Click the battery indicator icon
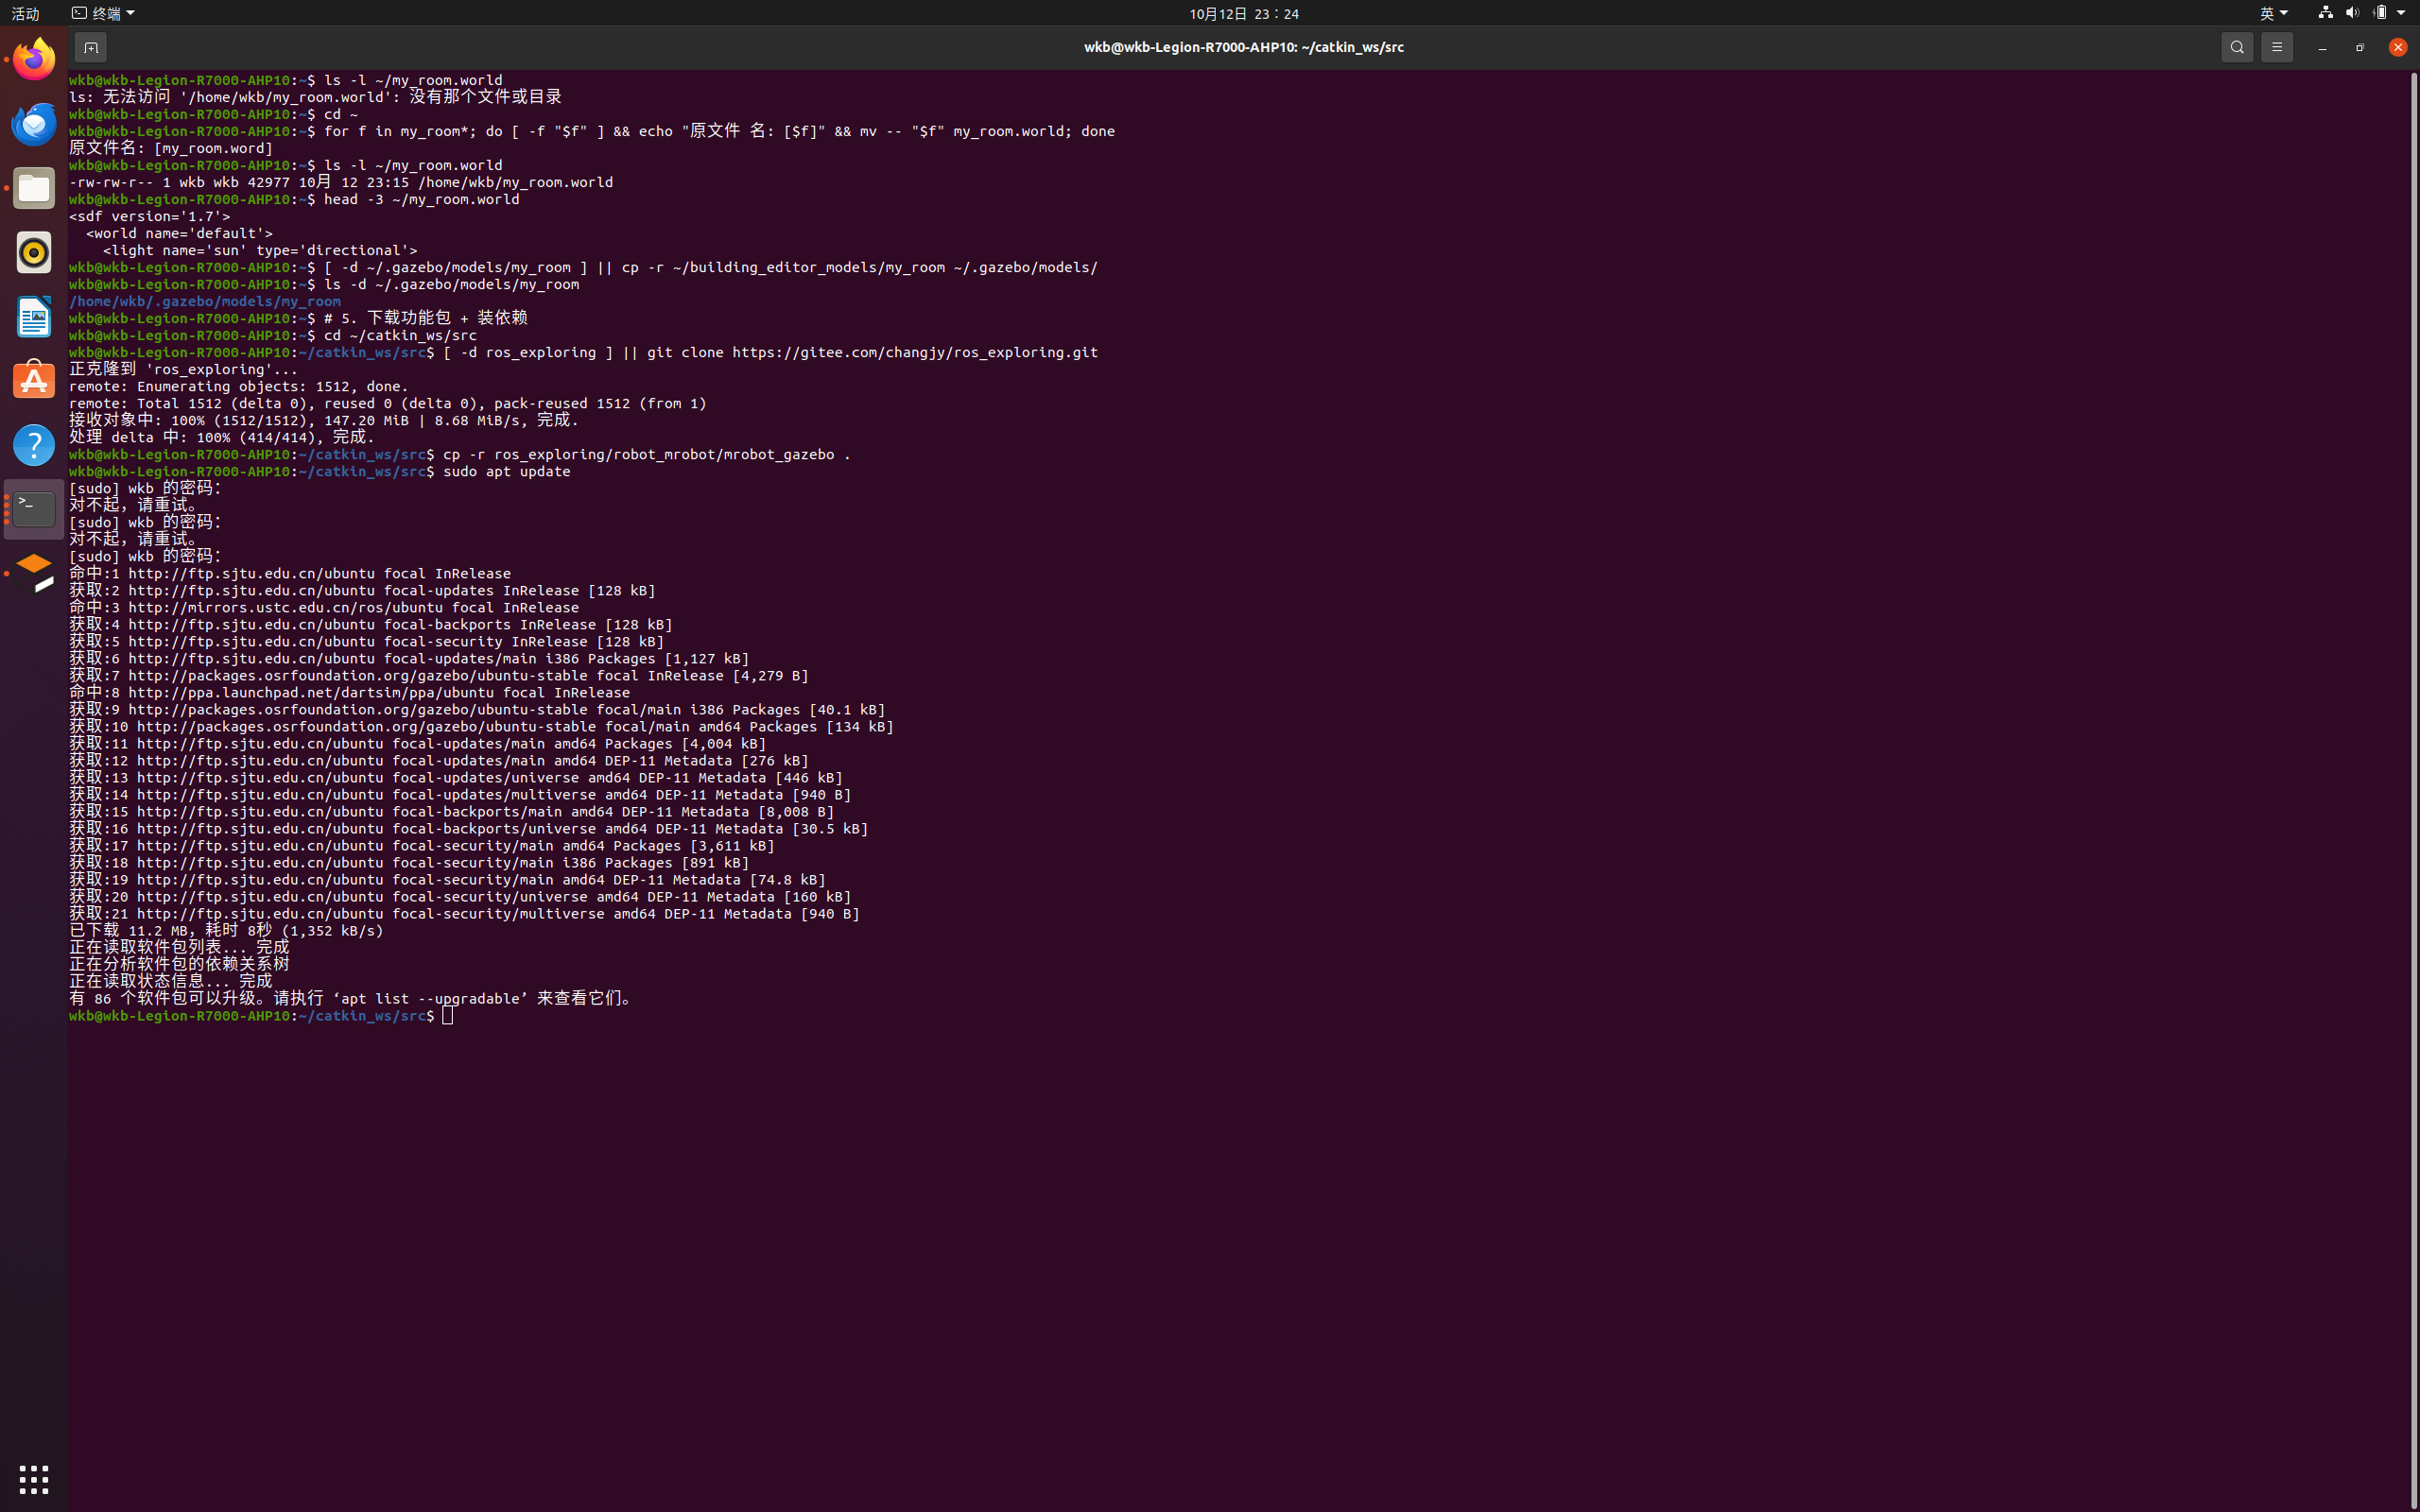This screenshot has height=1512, width=2420. tap(2380, 13)
